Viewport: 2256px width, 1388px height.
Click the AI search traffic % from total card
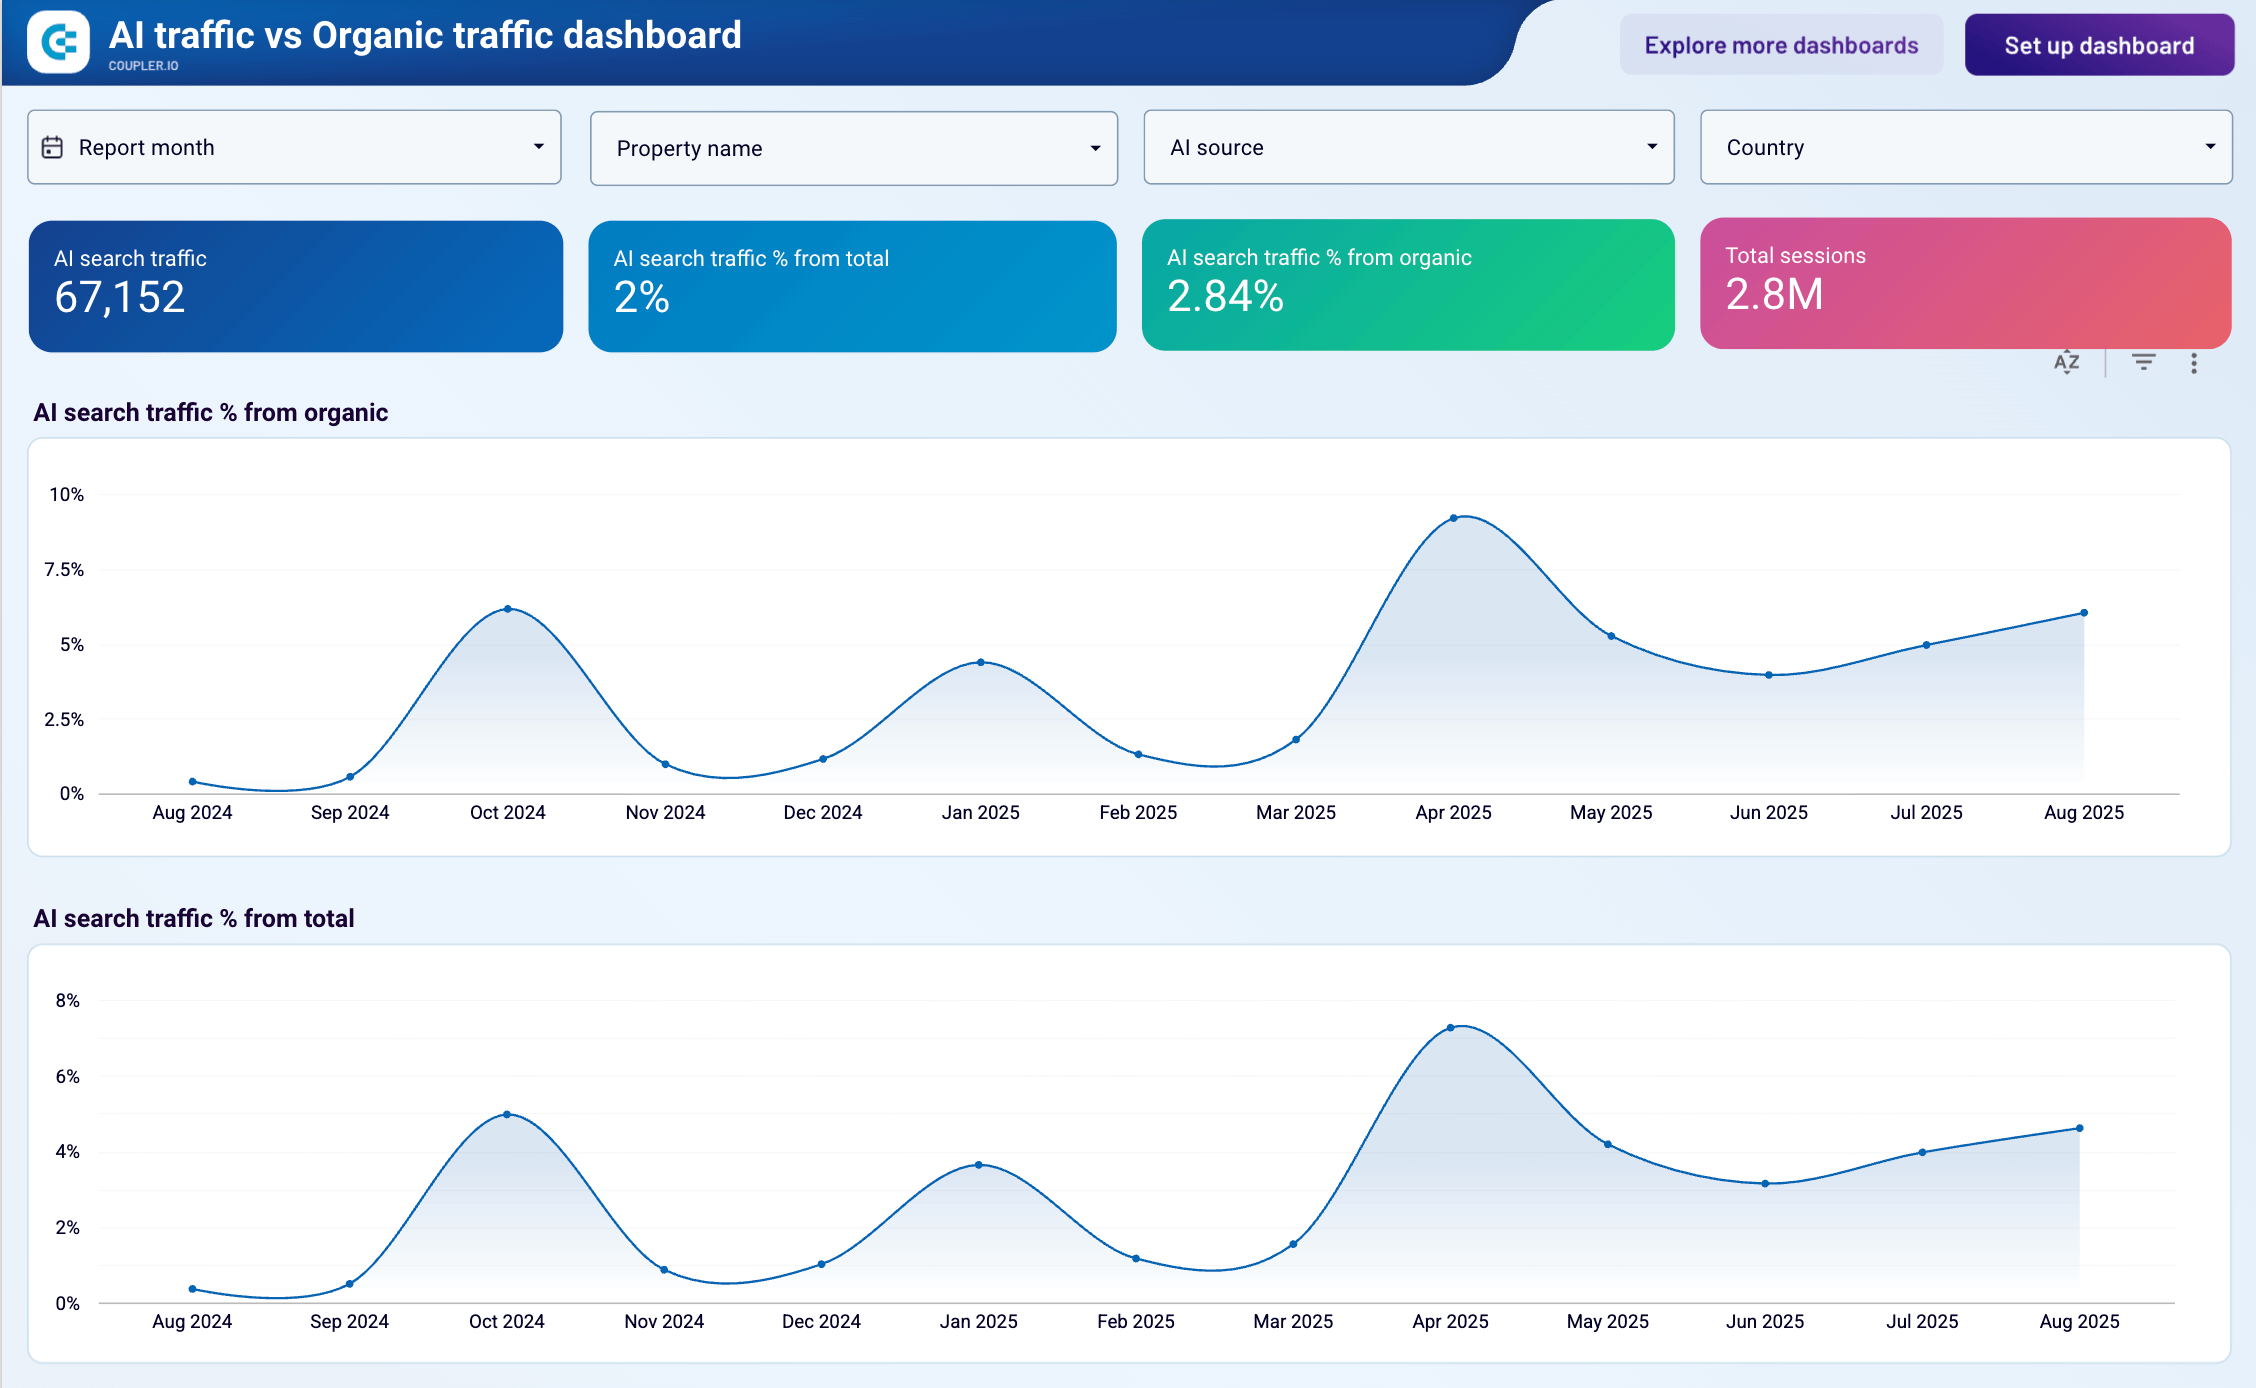(x=852, y=286)
